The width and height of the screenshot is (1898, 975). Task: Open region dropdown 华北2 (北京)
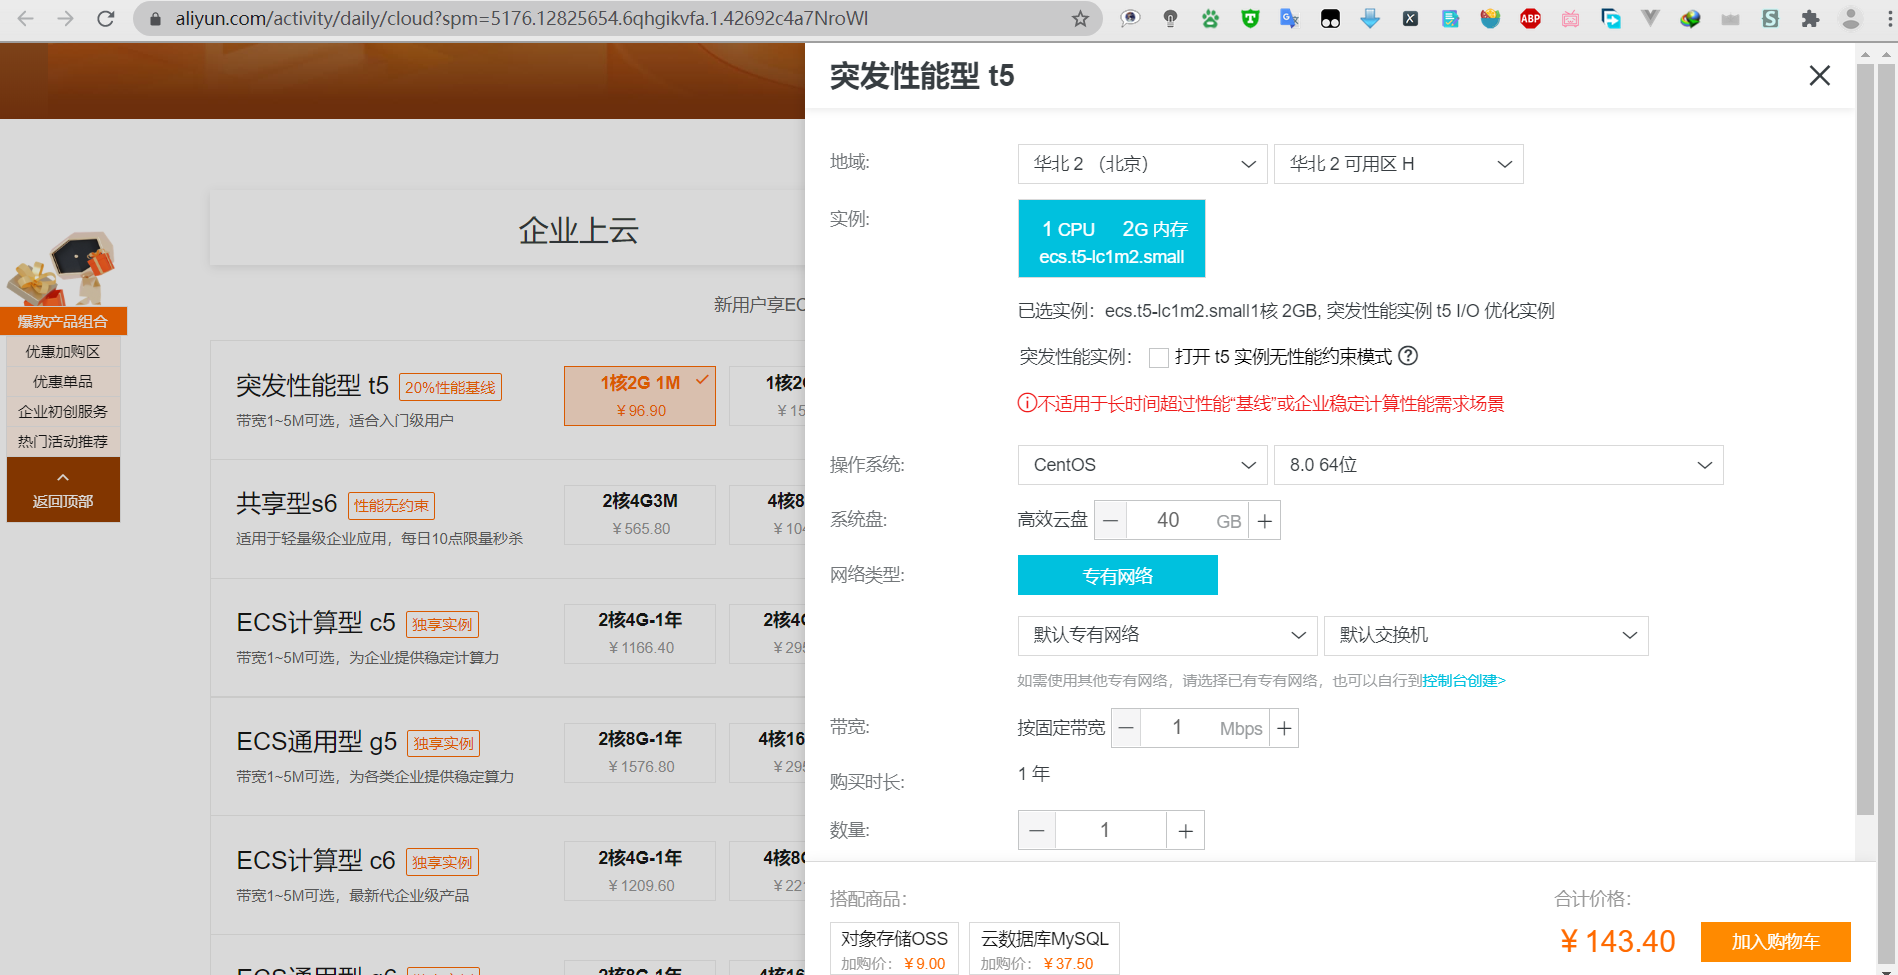pyautogui.click(x=1143, y=164)
